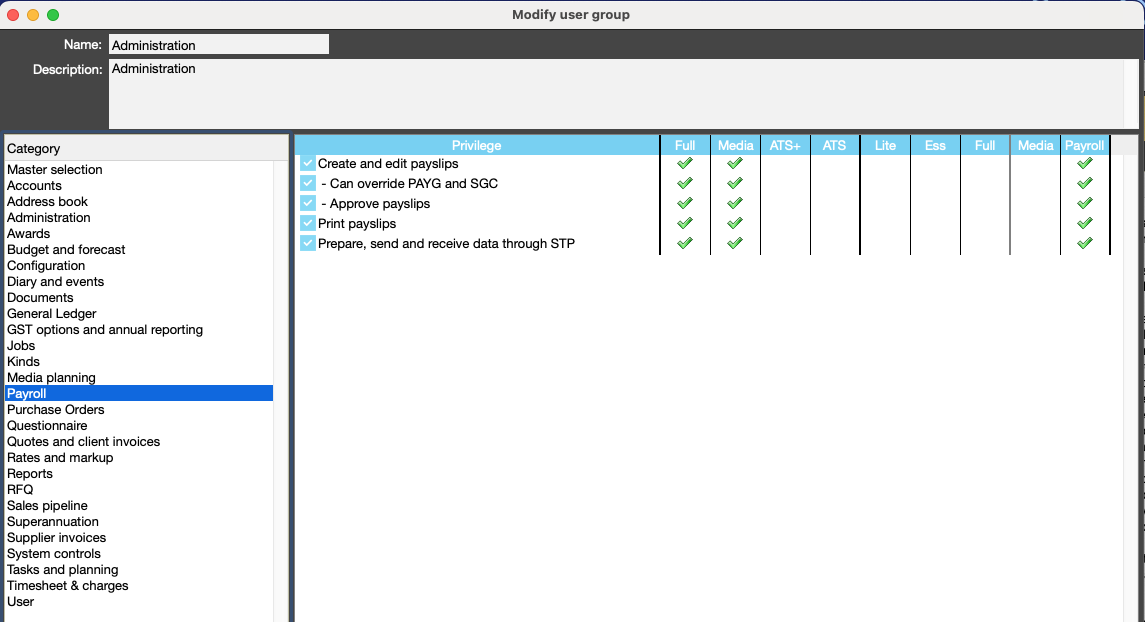Click Media checkmark for Print payslips
Screen dimensions: 1145x622
(x=735, y=223)
